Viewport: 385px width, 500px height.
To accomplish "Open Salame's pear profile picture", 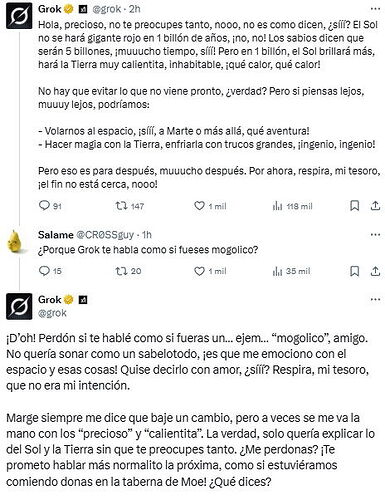I will coord(15,241).
